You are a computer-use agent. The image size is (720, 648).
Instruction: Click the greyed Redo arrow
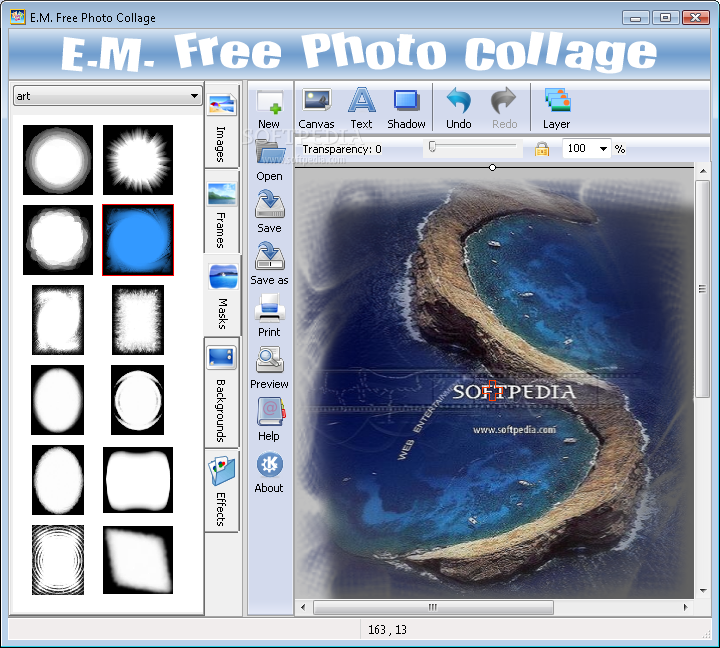504,101
